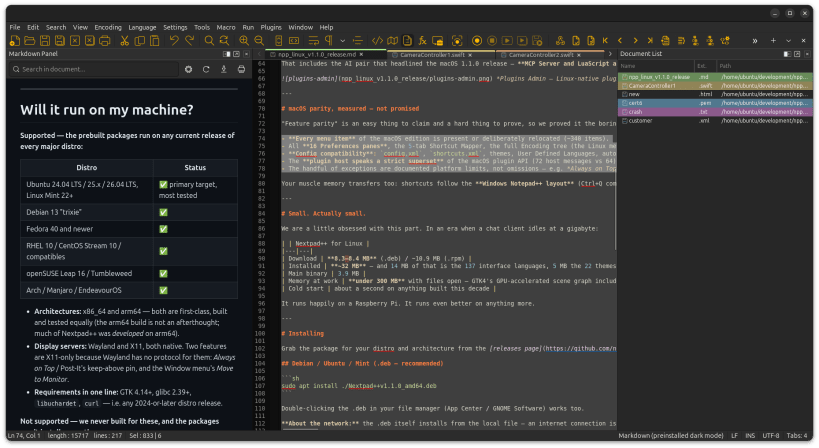Click the UTF-8 encoding status bar entry
The width and height of the screenshot is (819, 448).
tap(770, 435)
